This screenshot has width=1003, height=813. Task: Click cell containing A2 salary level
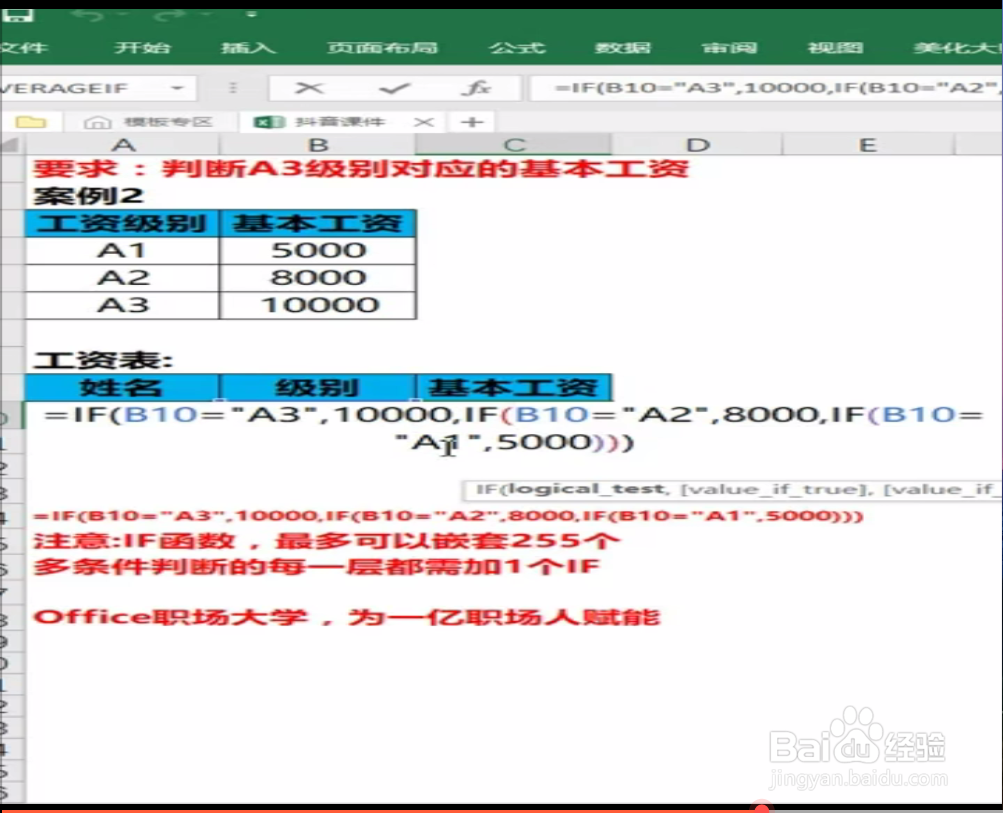pyautogui.click(x=122, y=278)
